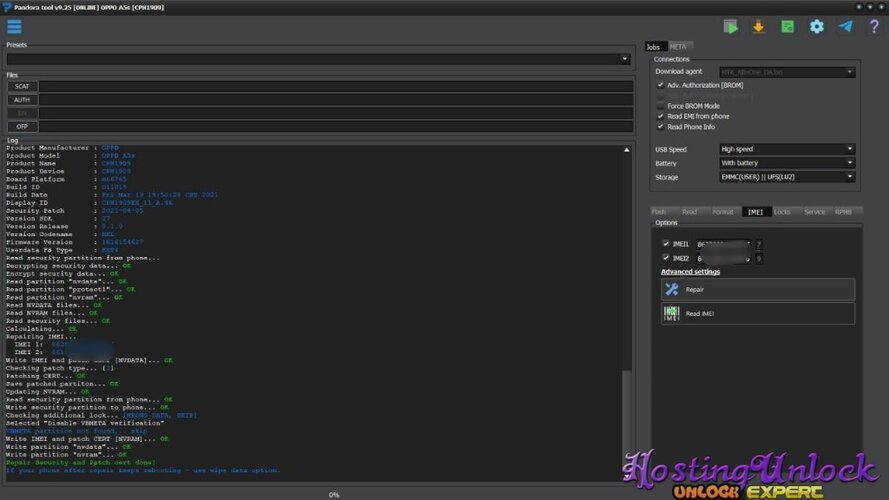Click the AUTH file button
The width and height of the screenshot is (889, 500).
22,100
